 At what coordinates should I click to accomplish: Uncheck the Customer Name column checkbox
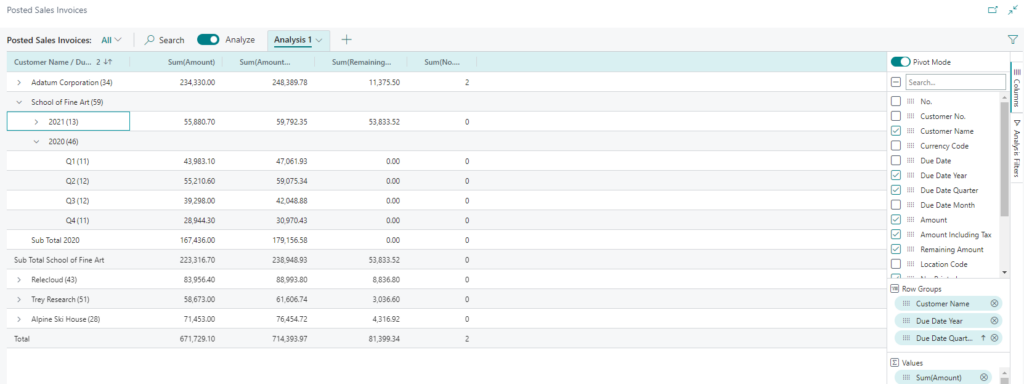coord(896,131)
